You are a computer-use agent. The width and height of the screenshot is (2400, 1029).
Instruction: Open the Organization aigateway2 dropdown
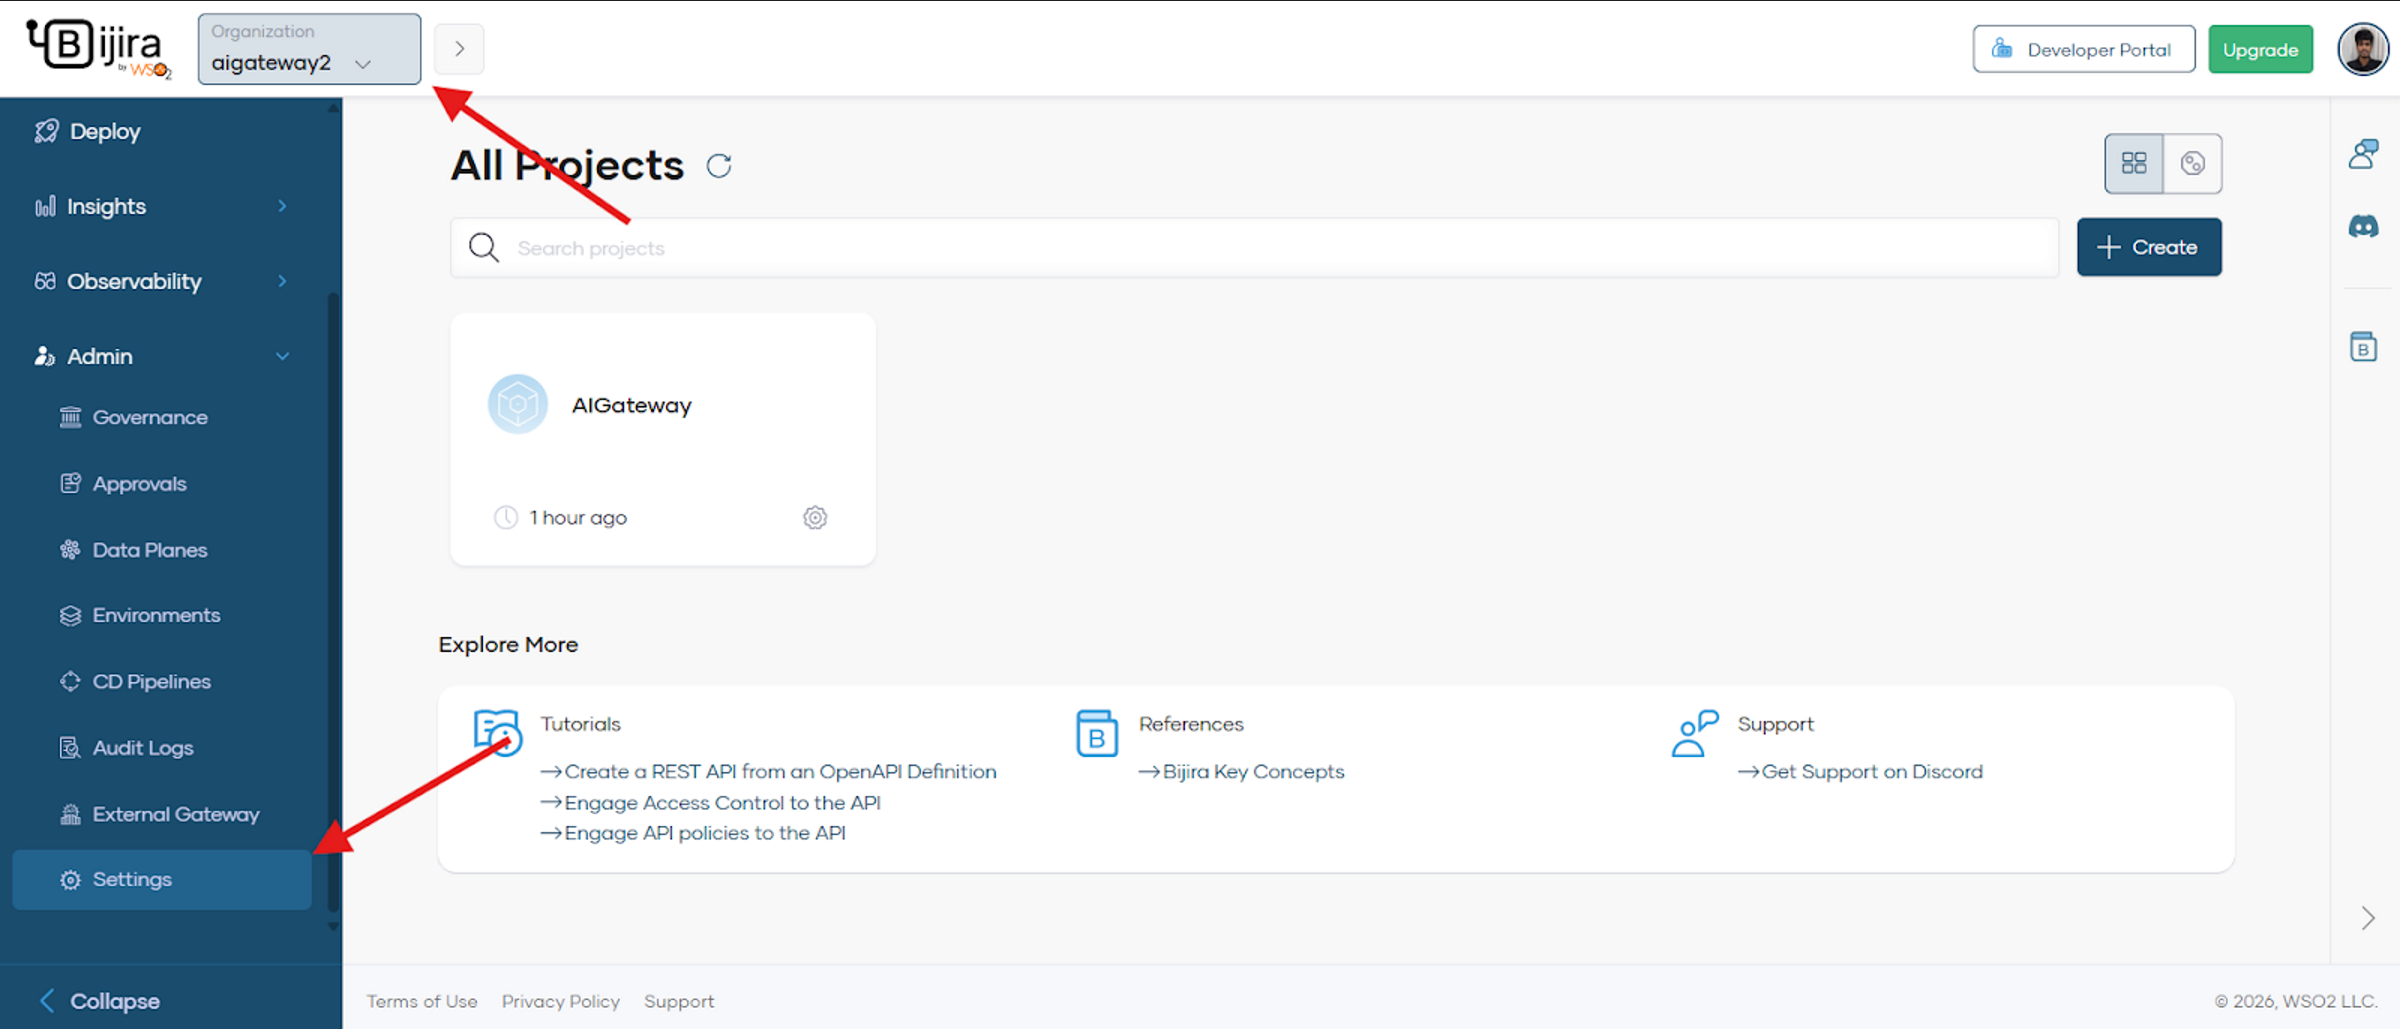309,49
